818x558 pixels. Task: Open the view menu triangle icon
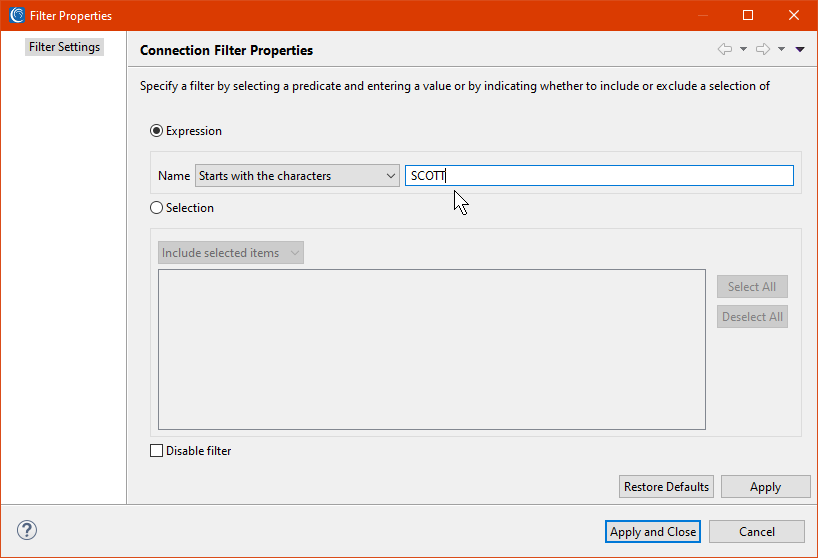tap(800, 50)
